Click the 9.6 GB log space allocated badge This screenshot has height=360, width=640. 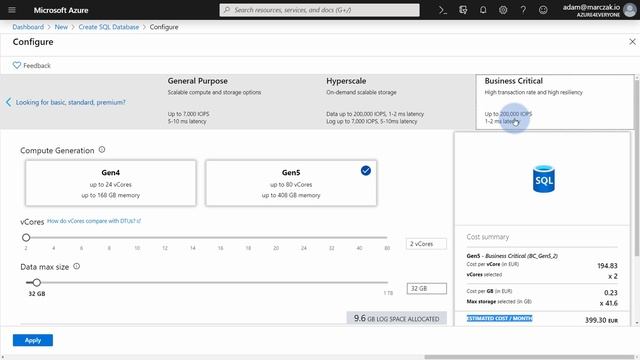tap(396, 318)
